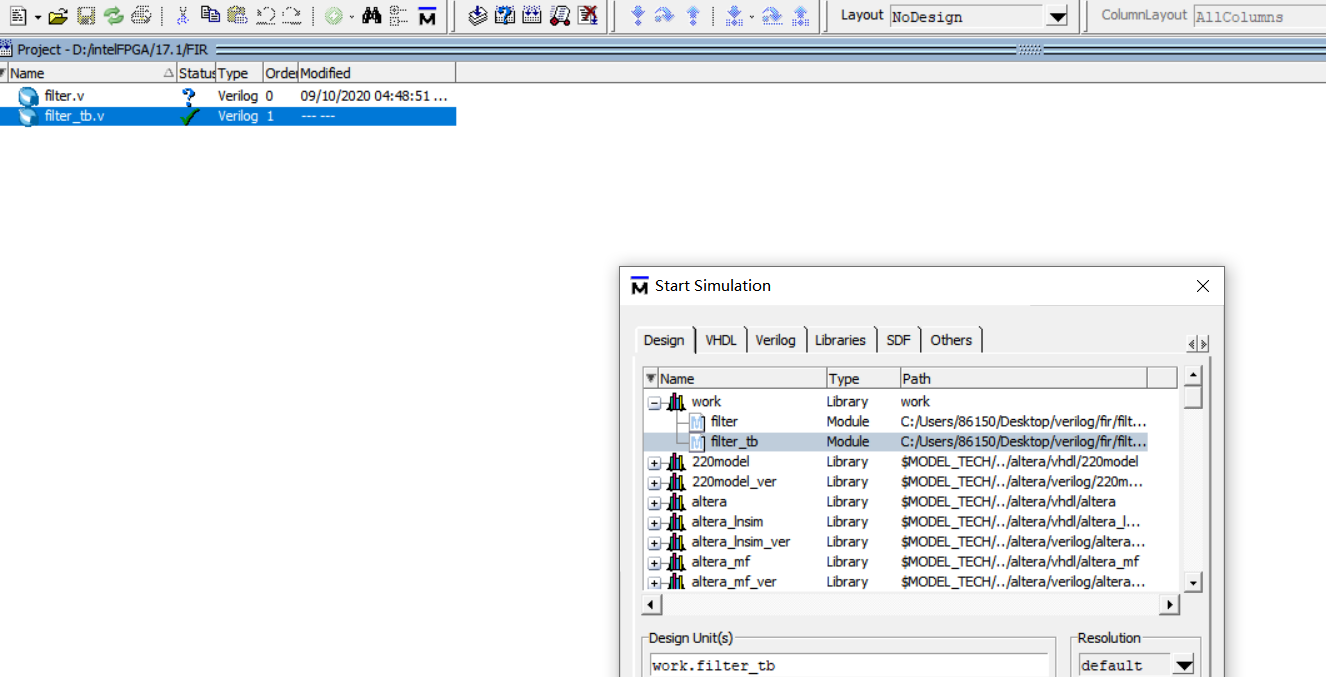Click the Design Unit(s) work.filter_tb field
Viewport: 1326px width, 677px height.
coord(849,666)
